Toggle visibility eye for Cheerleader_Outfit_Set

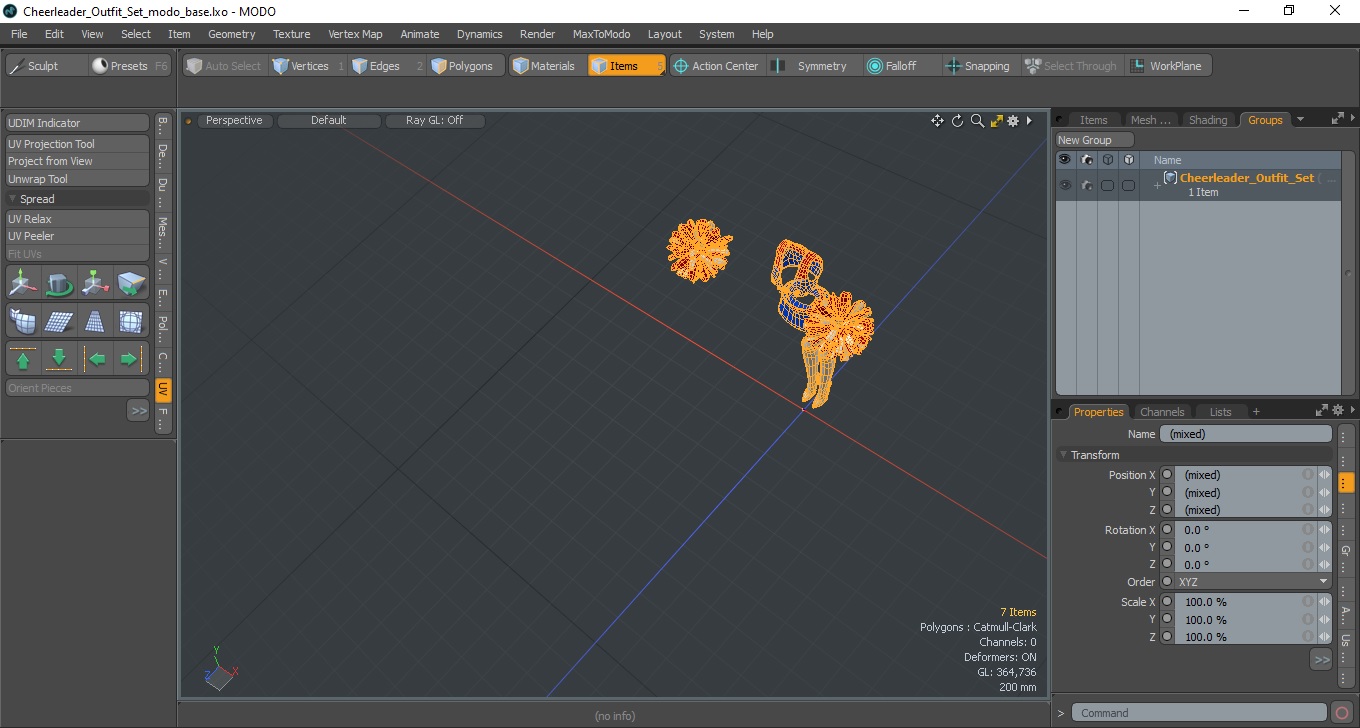click(x=1065, y=185)
